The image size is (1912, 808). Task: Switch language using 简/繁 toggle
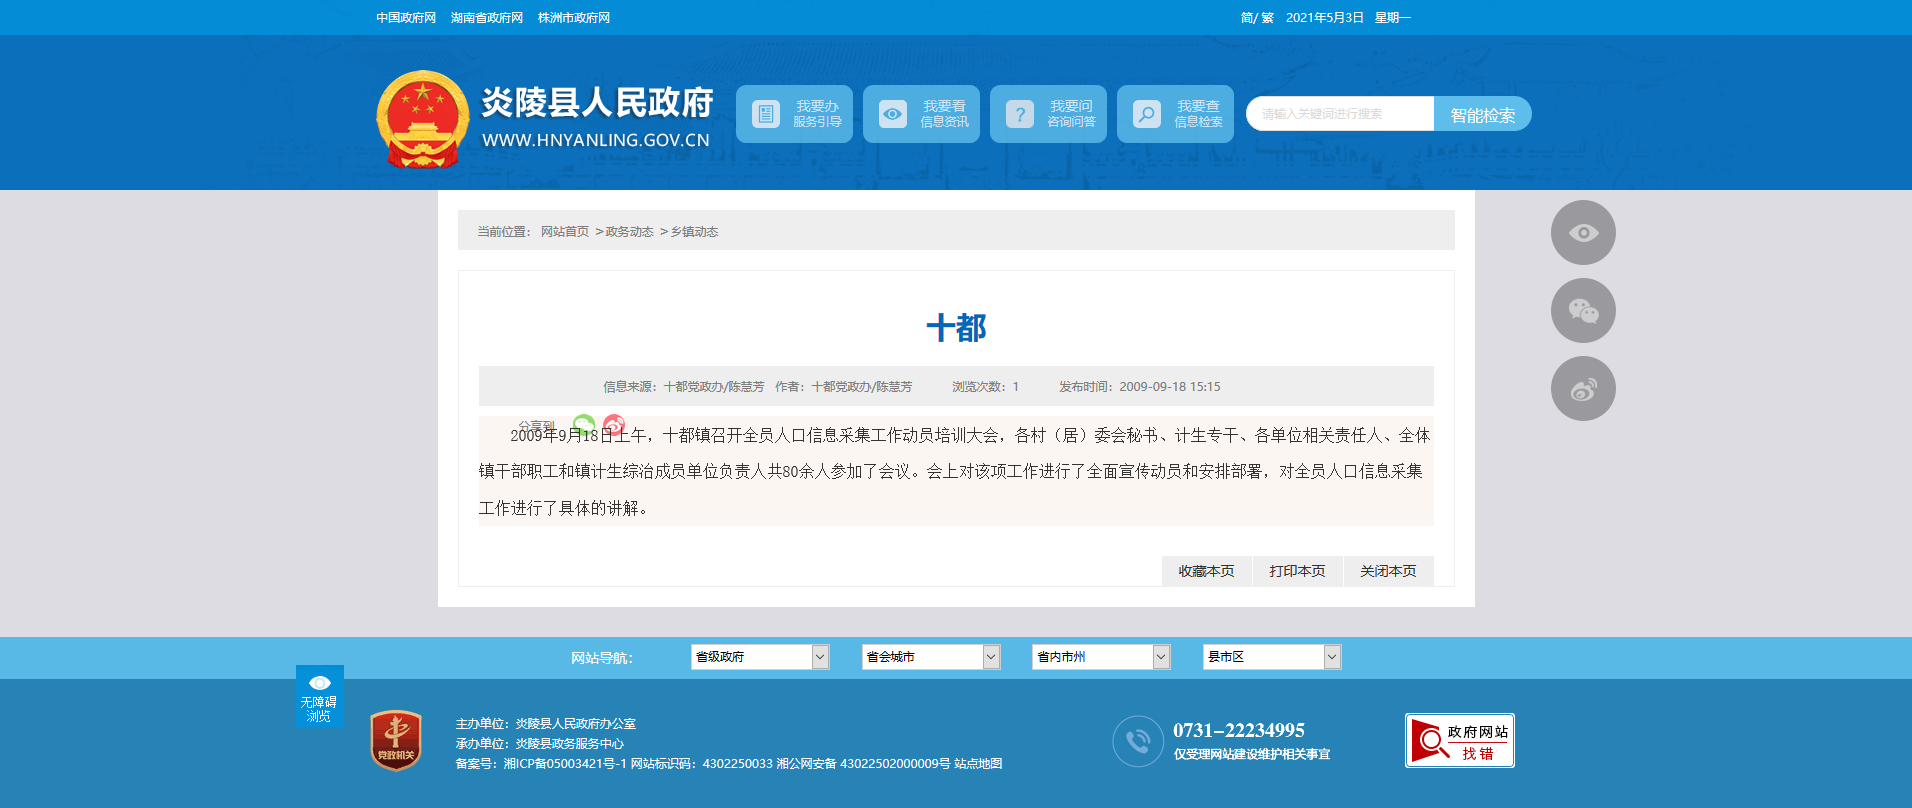click(1256, 18)
